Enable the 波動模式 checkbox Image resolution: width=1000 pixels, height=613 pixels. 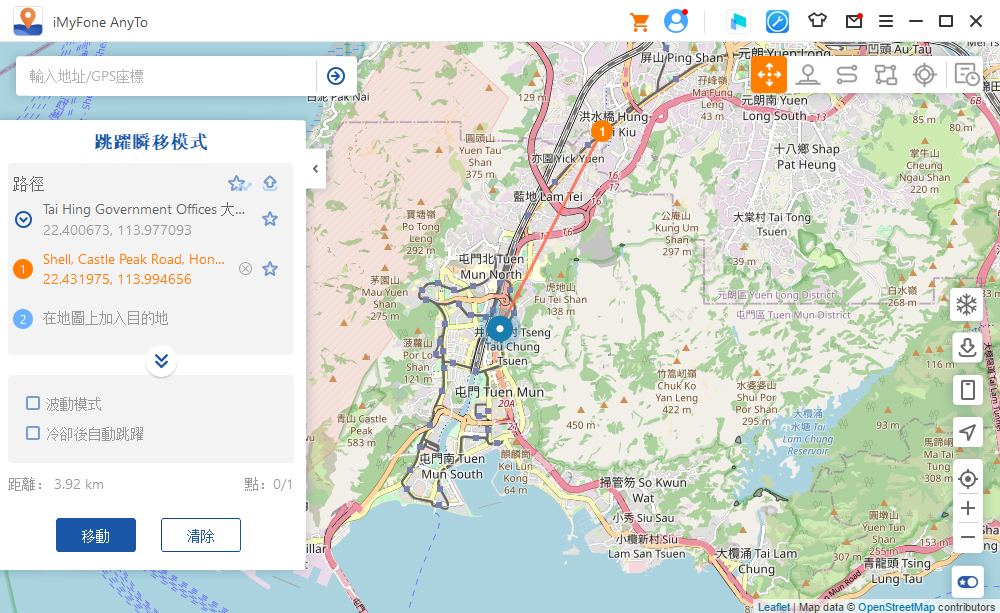[x=33, y=403]
